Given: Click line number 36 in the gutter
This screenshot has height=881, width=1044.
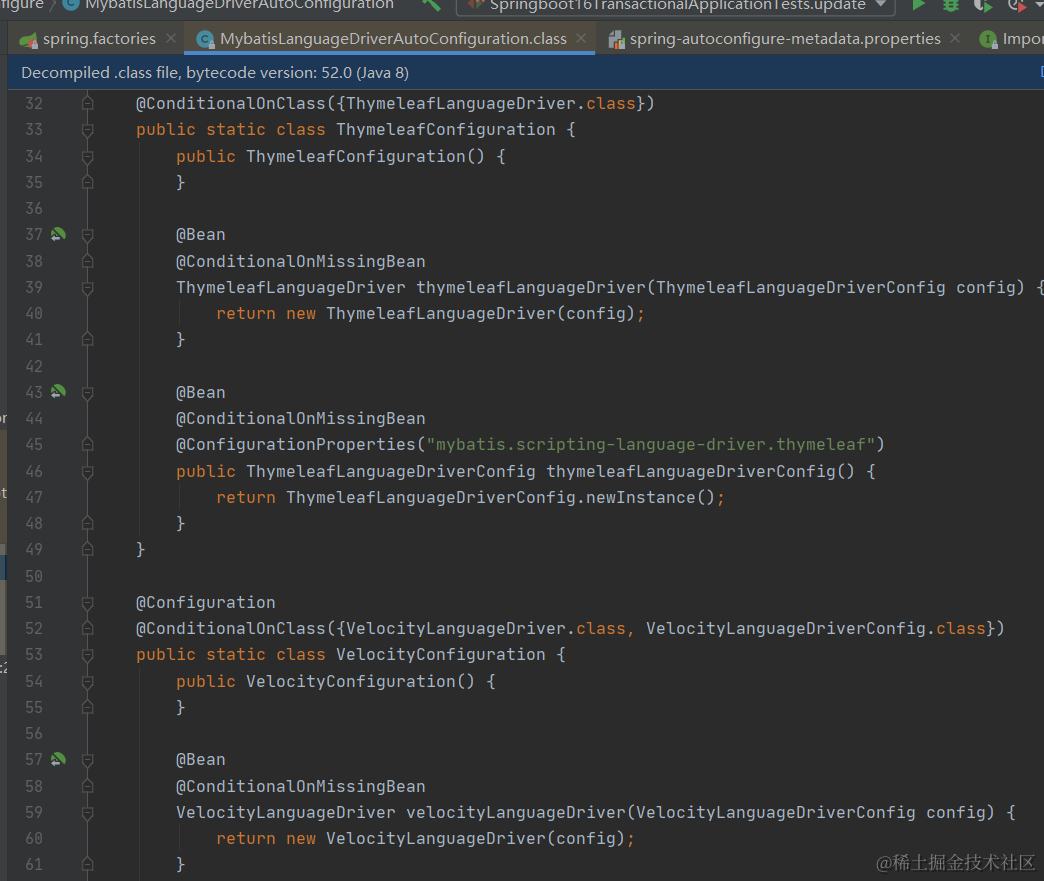Looking at the screenshot, I should (x=34, y=208).
